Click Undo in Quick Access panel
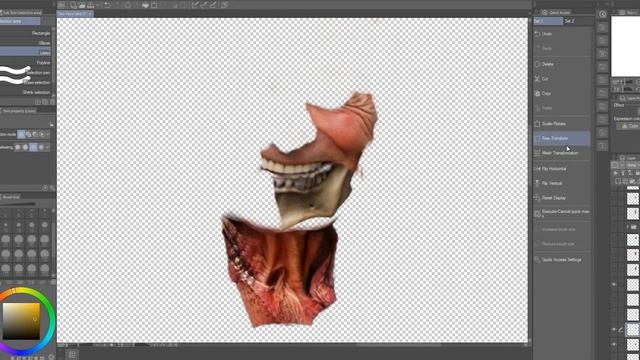 coord(562,34)
